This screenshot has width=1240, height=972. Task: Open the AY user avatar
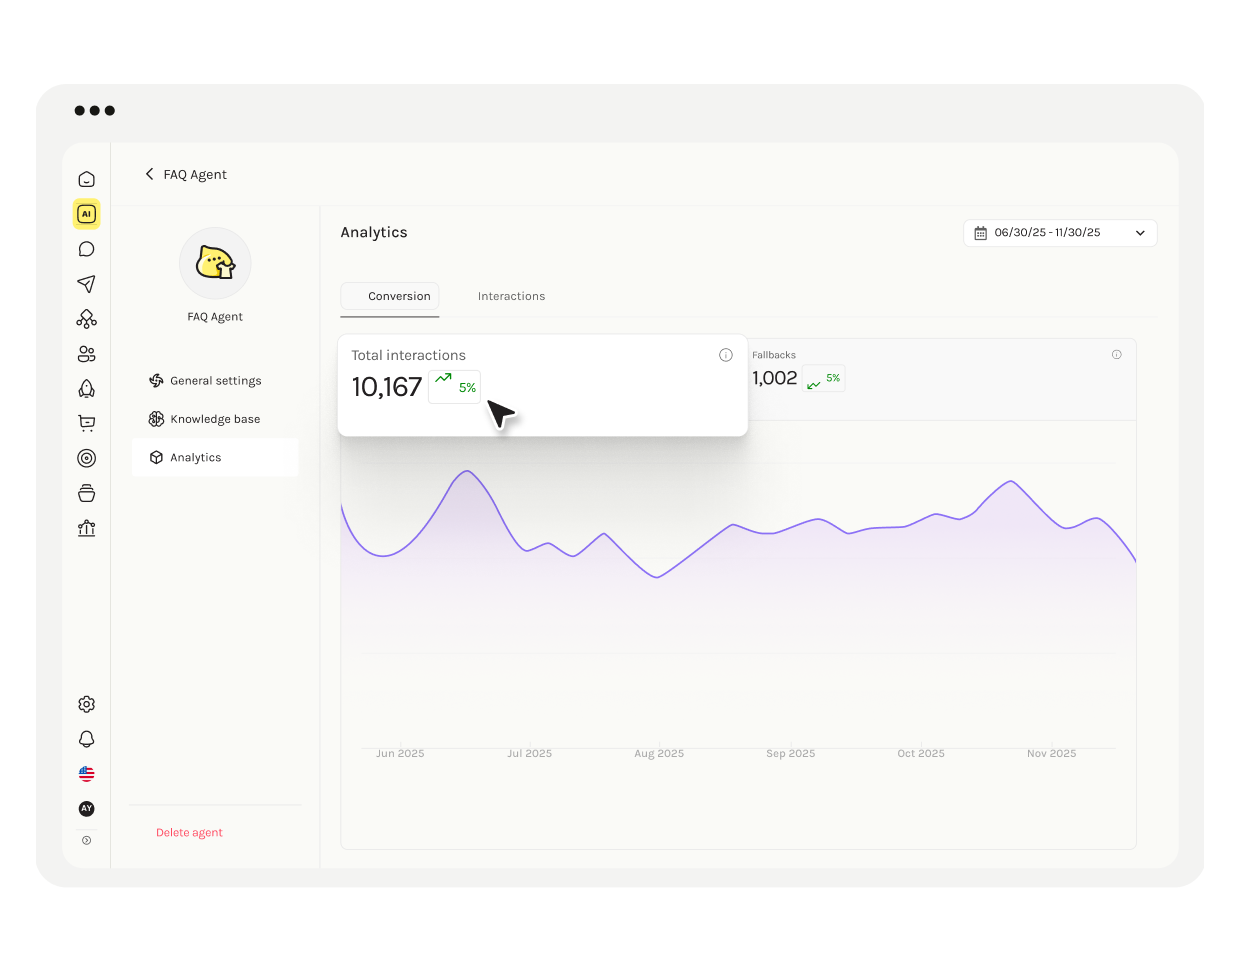tap(87, 808)
